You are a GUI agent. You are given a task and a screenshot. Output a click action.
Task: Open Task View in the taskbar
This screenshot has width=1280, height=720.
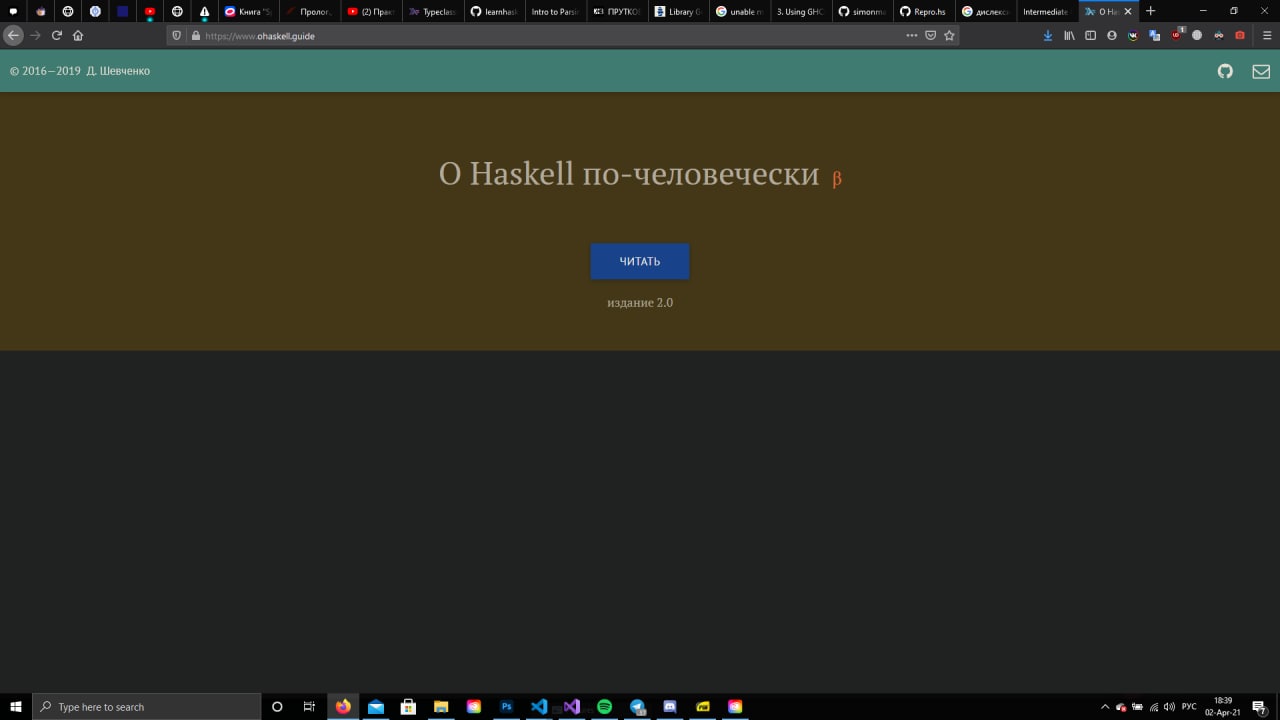pyautogui.click(x=309, y=706)
